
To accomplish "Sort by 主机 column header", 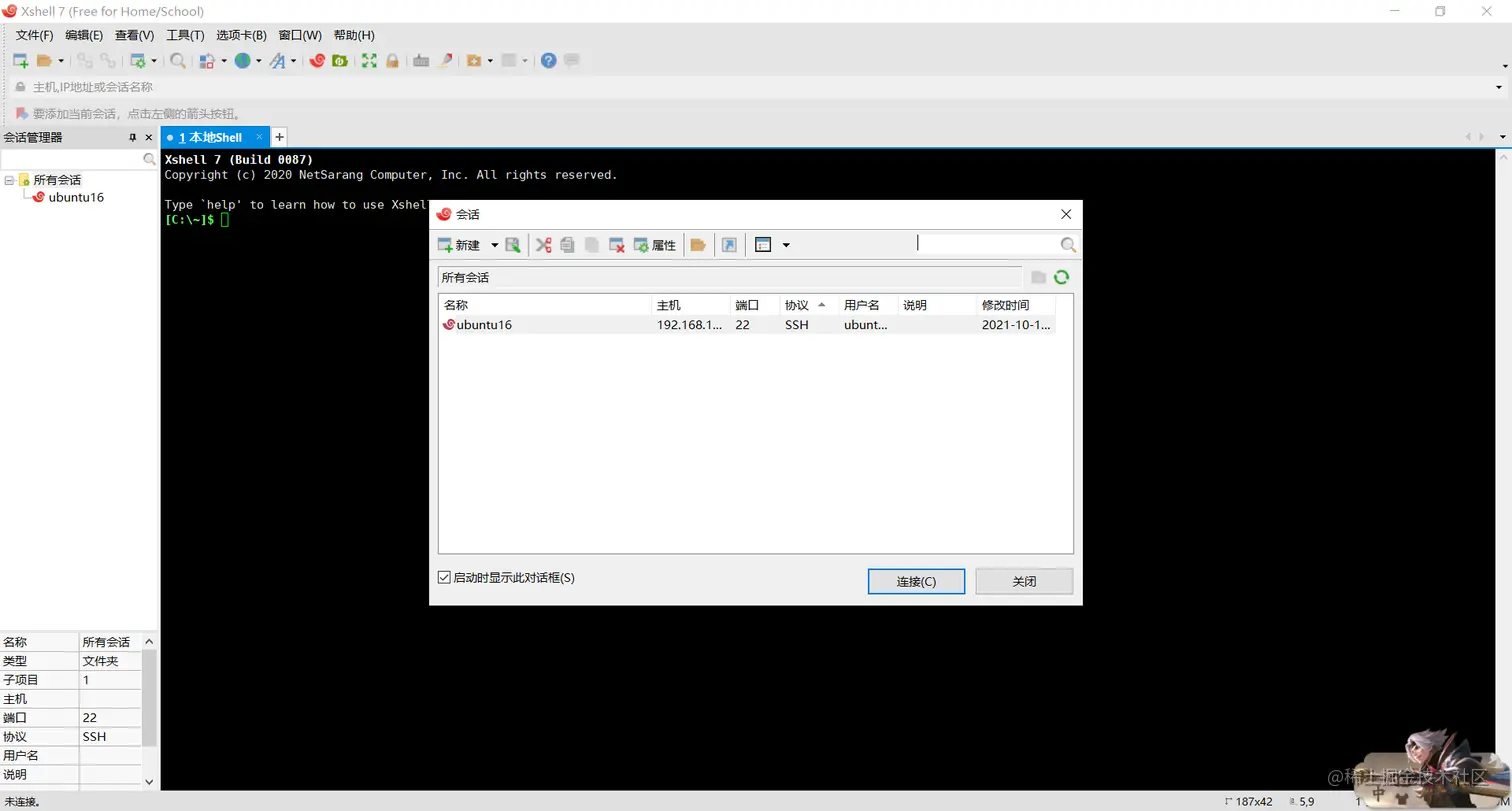I will pos(691,305).
